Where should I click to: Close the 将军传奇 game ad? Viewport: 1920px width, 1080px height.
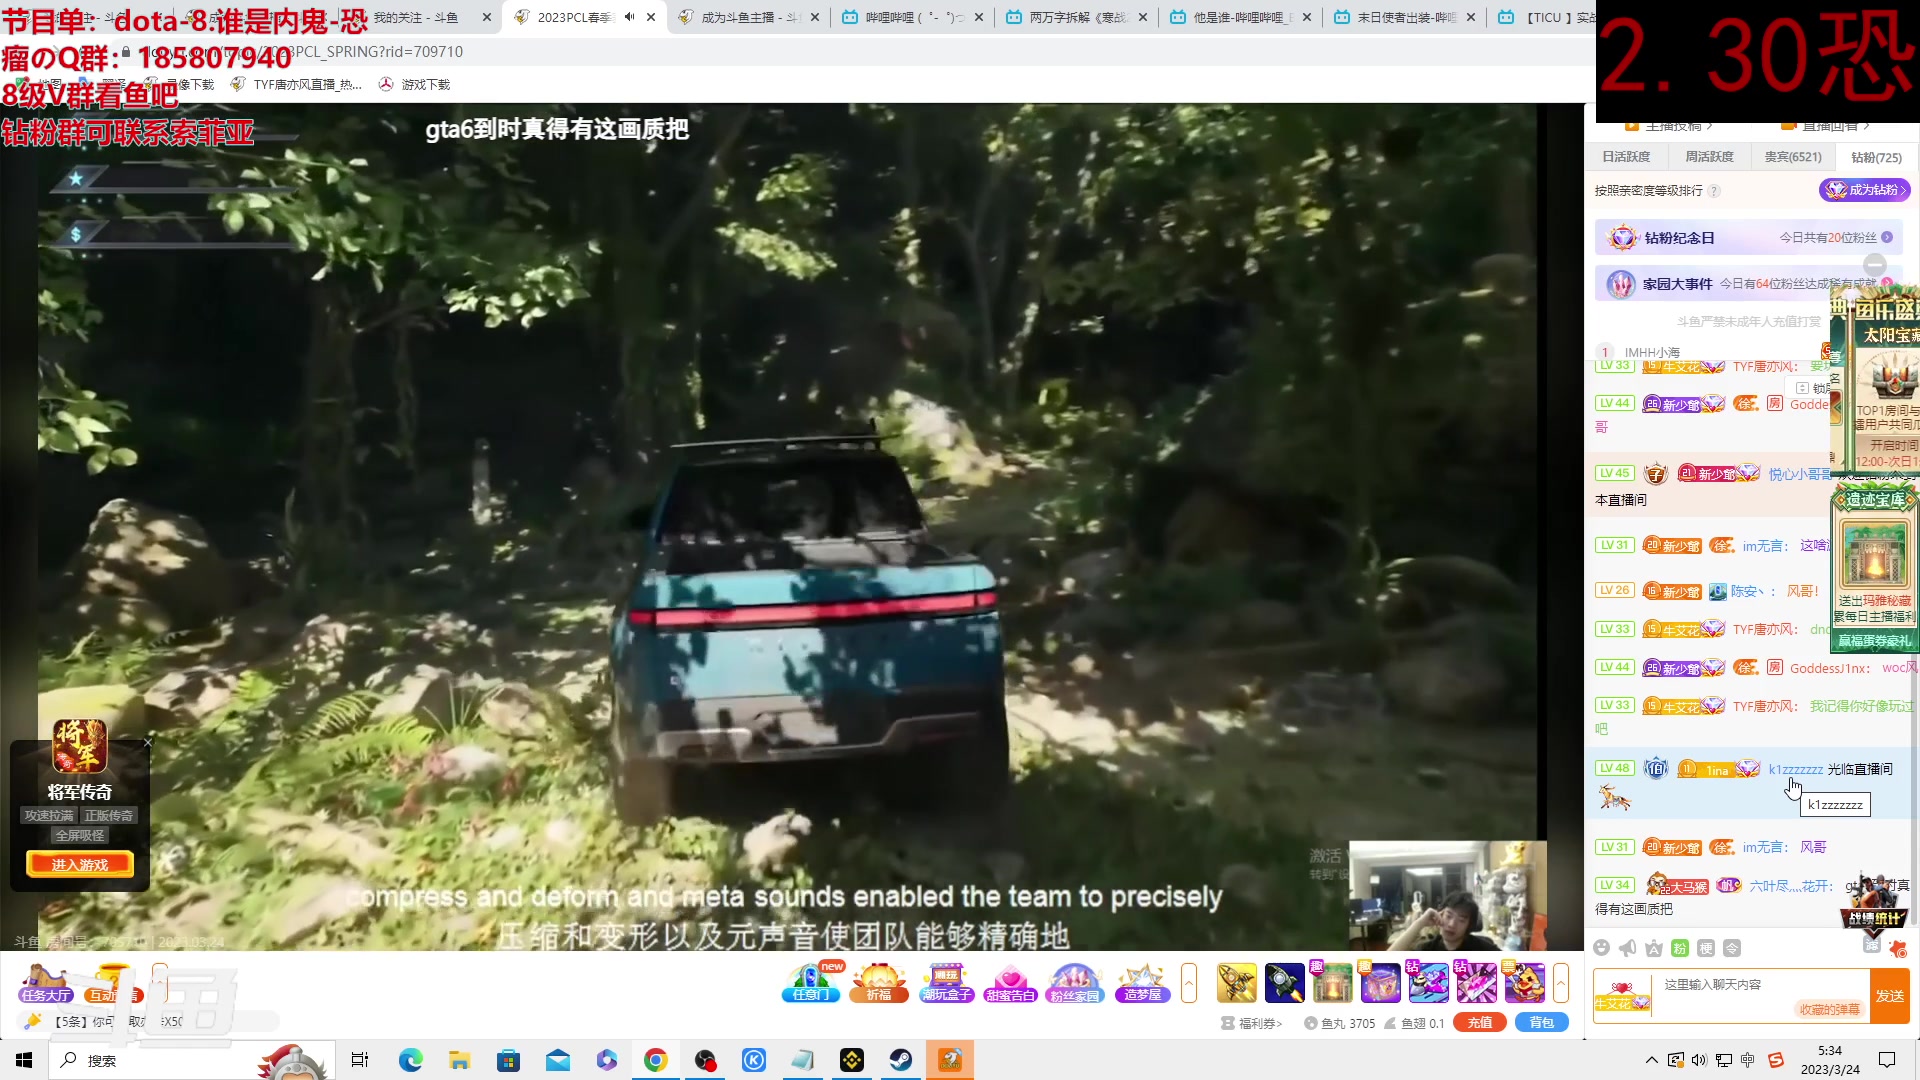point(148,742)
